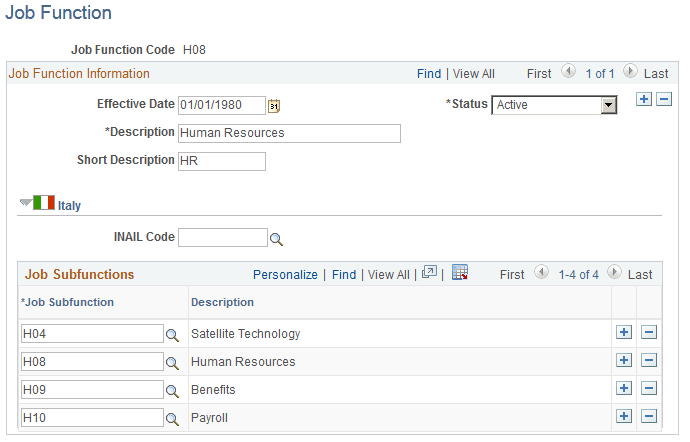Image resolution: width=690 pixels, height=442 pixels.
Task: Delete the Human Resources subfunction row
Action: 648,361
